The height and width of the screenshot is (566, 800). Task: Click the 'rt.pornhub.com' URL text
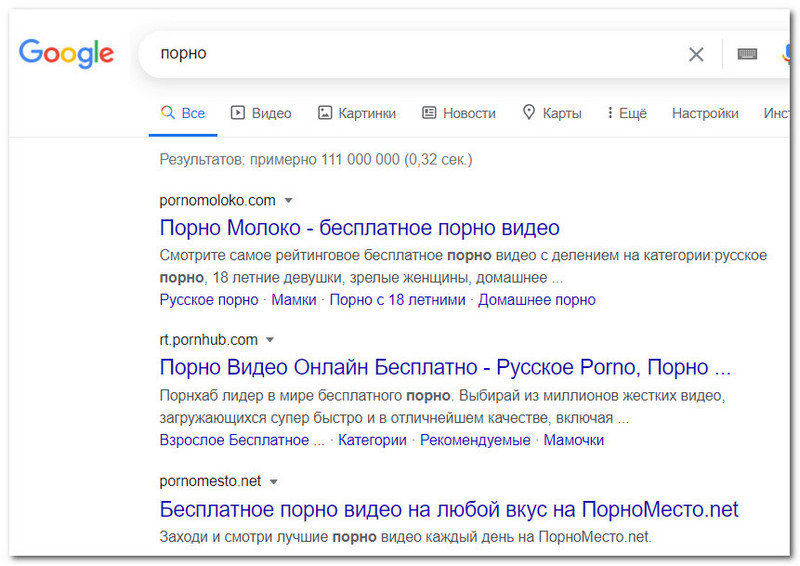coord(208,340)
